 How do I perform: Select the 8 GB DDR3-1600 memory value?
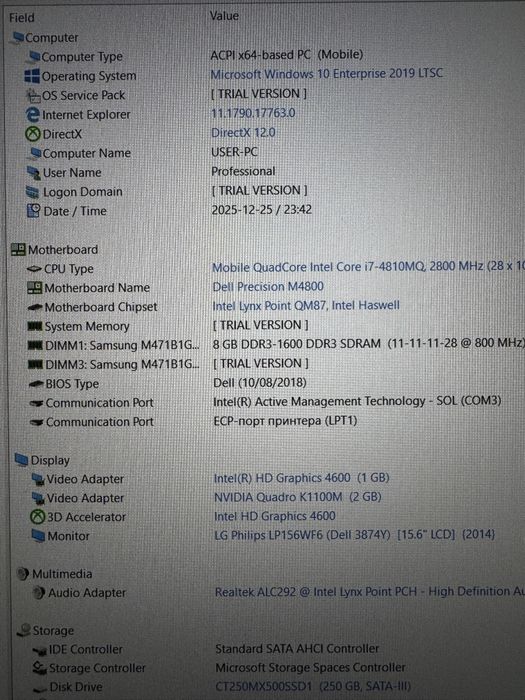coord(368,343)
